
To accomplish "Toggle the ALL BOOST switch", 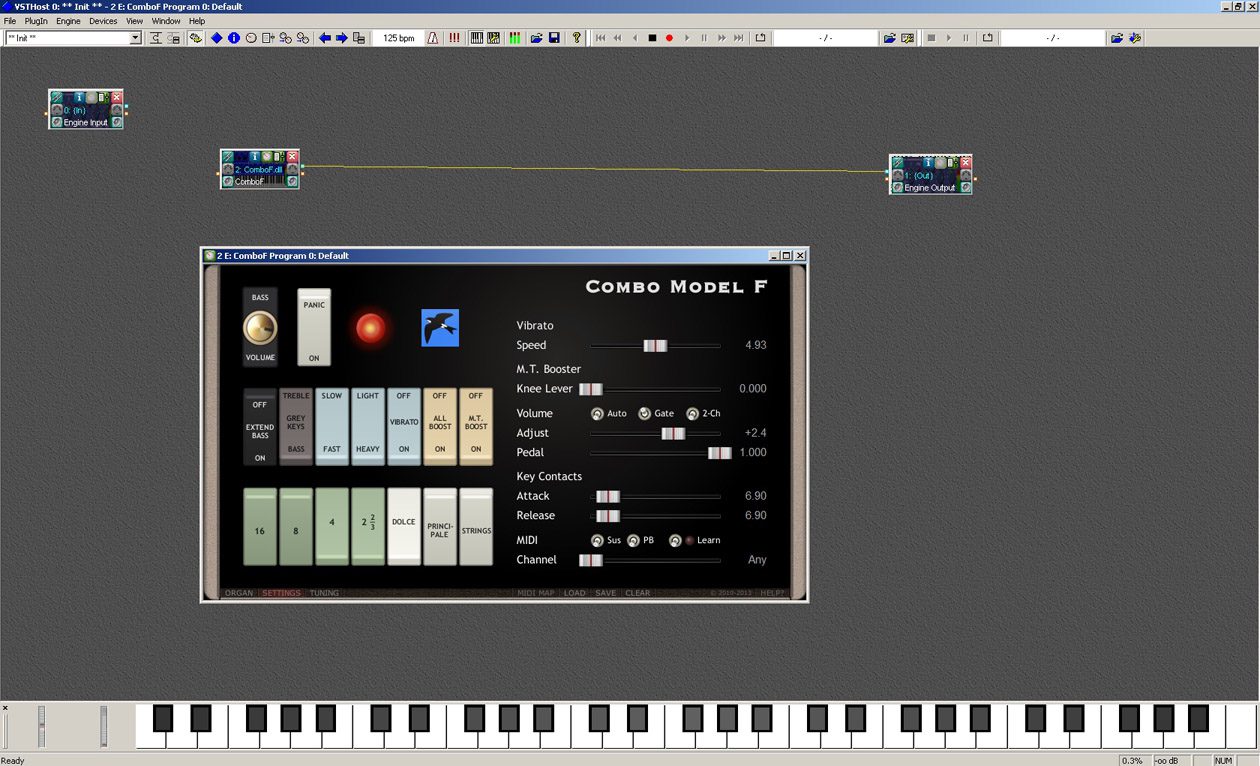I will click(x=440, y=427).
